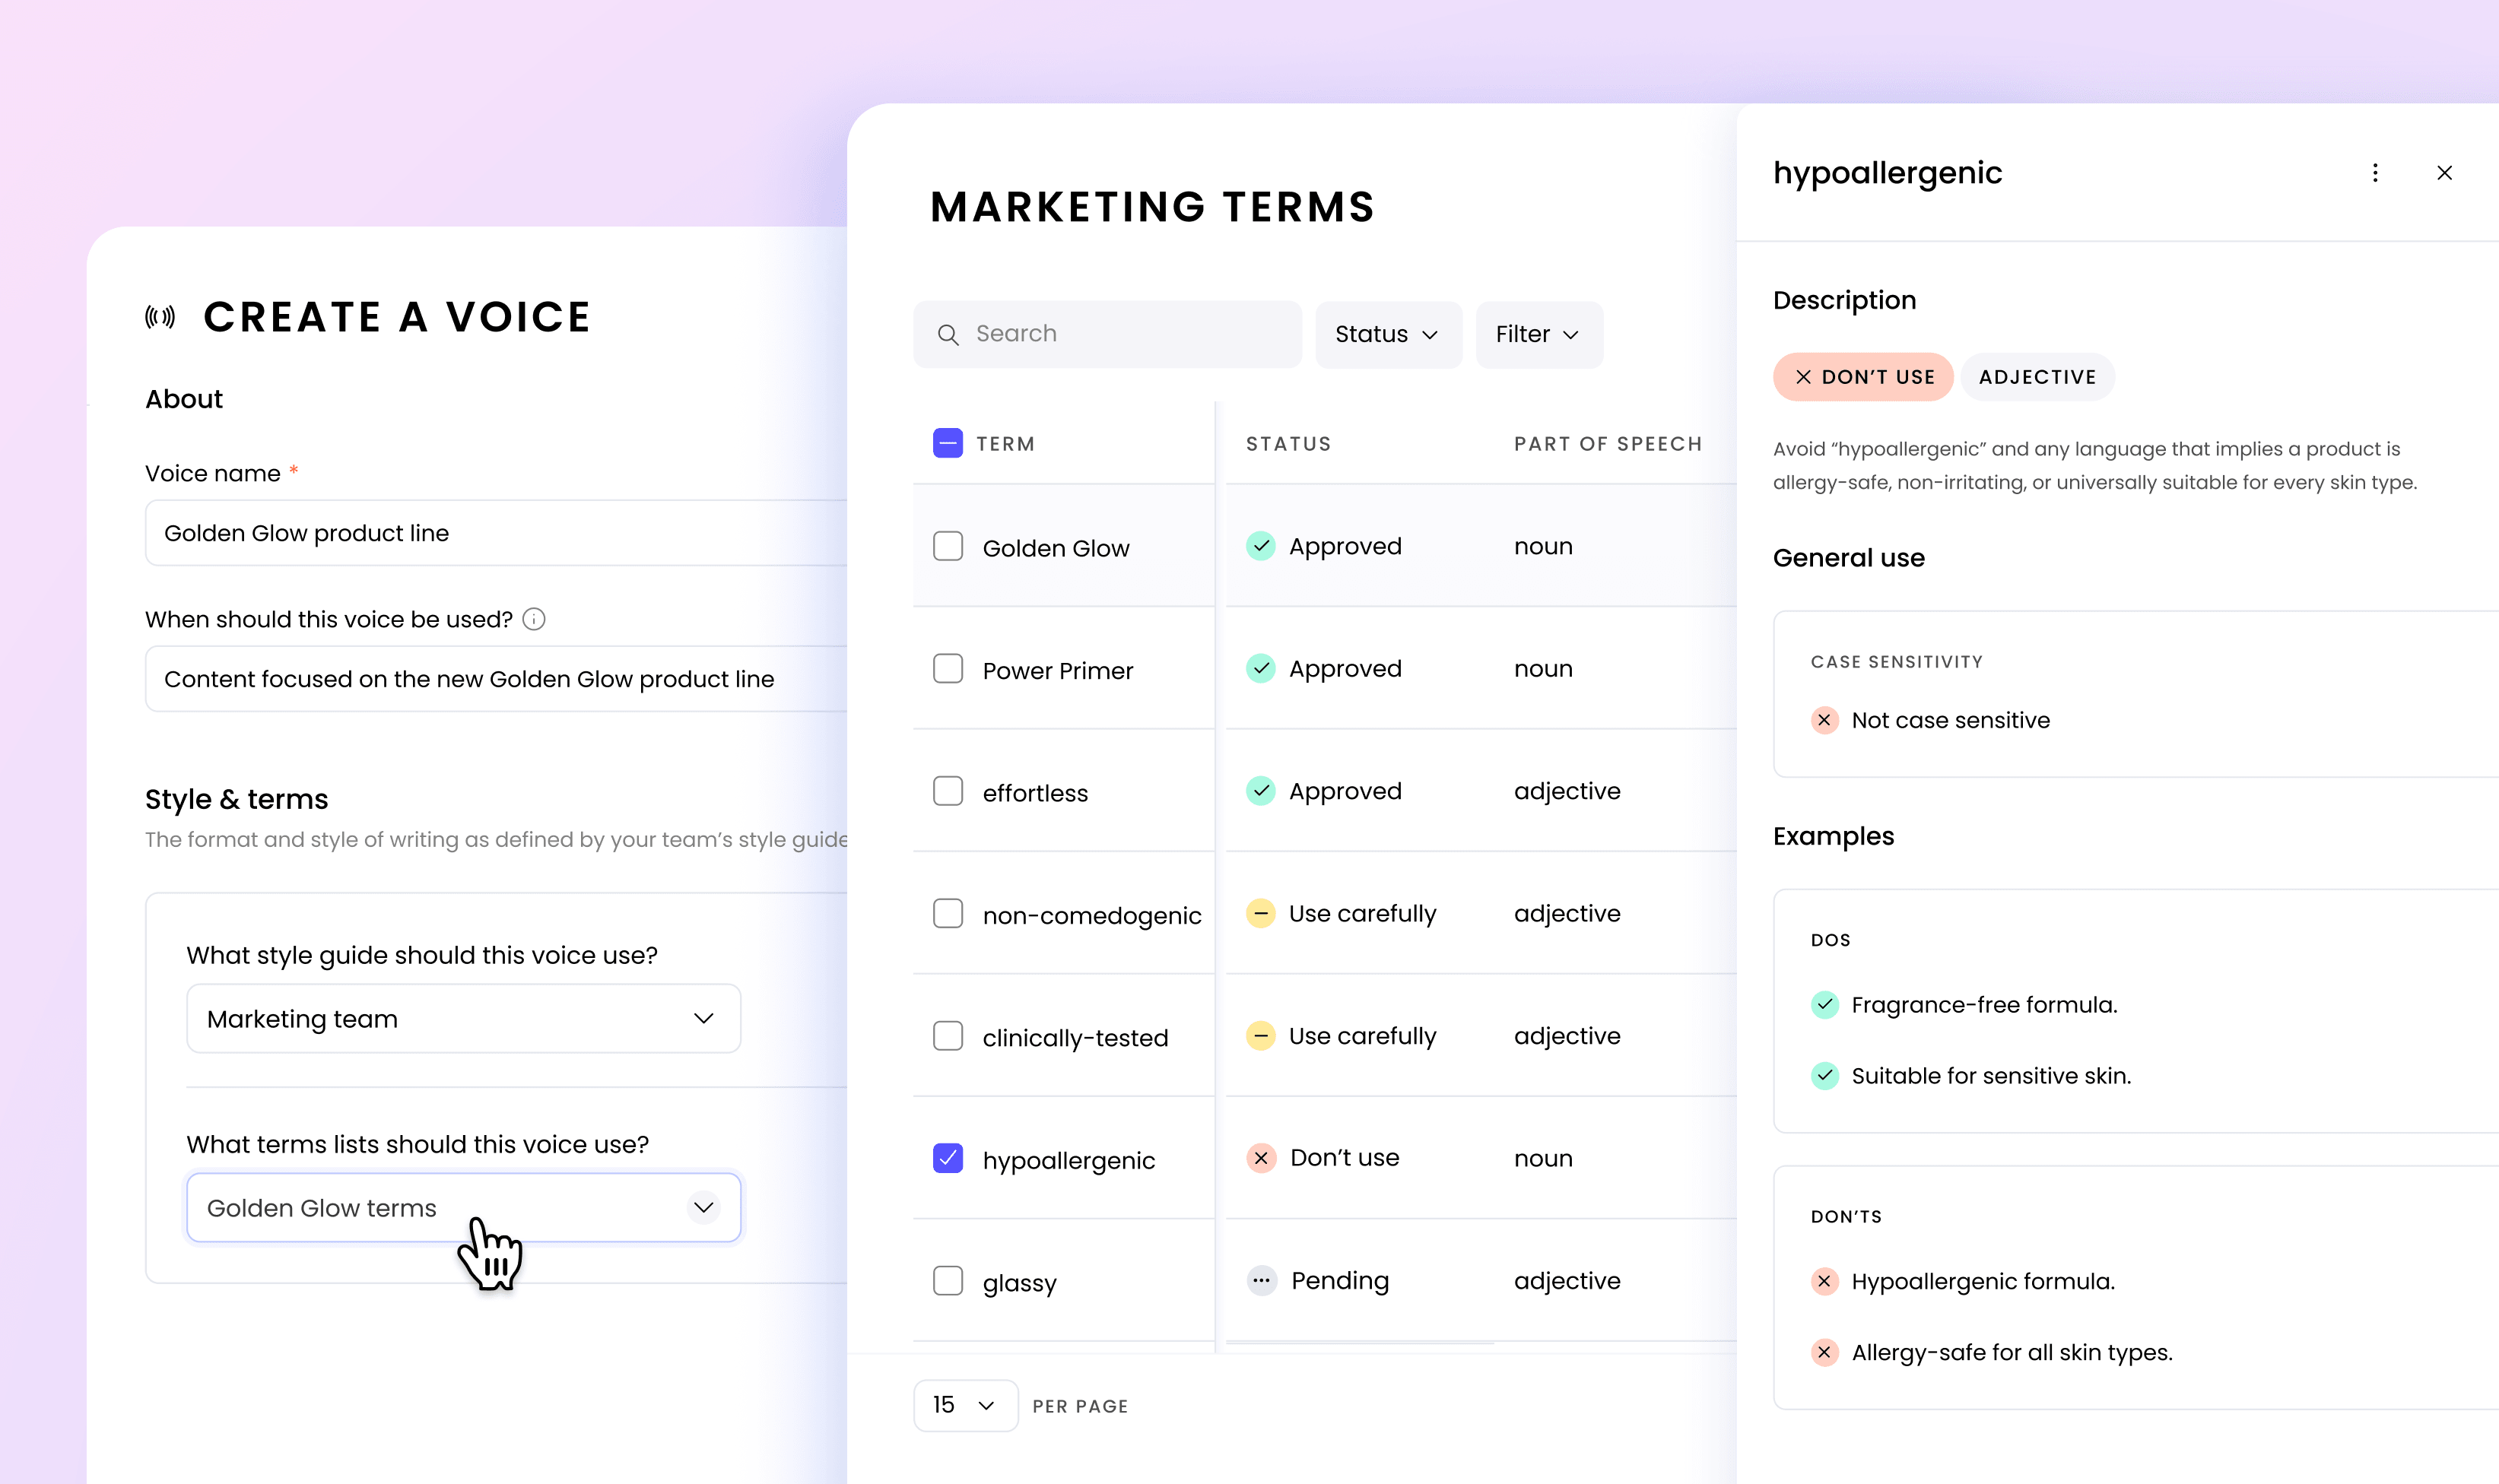Image resolution: width=2499 pixels, height=1484 pixels.
Task: Click the search magnifier icon
Action: pyautogui.click(x=948, y=334)
